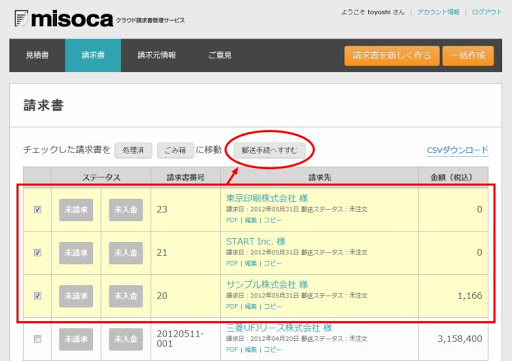Image resolution: width=512 pixels, height=361 pixels.
Task: Uncheck the checkbox for invoice 23
Action: coord(38,210)
